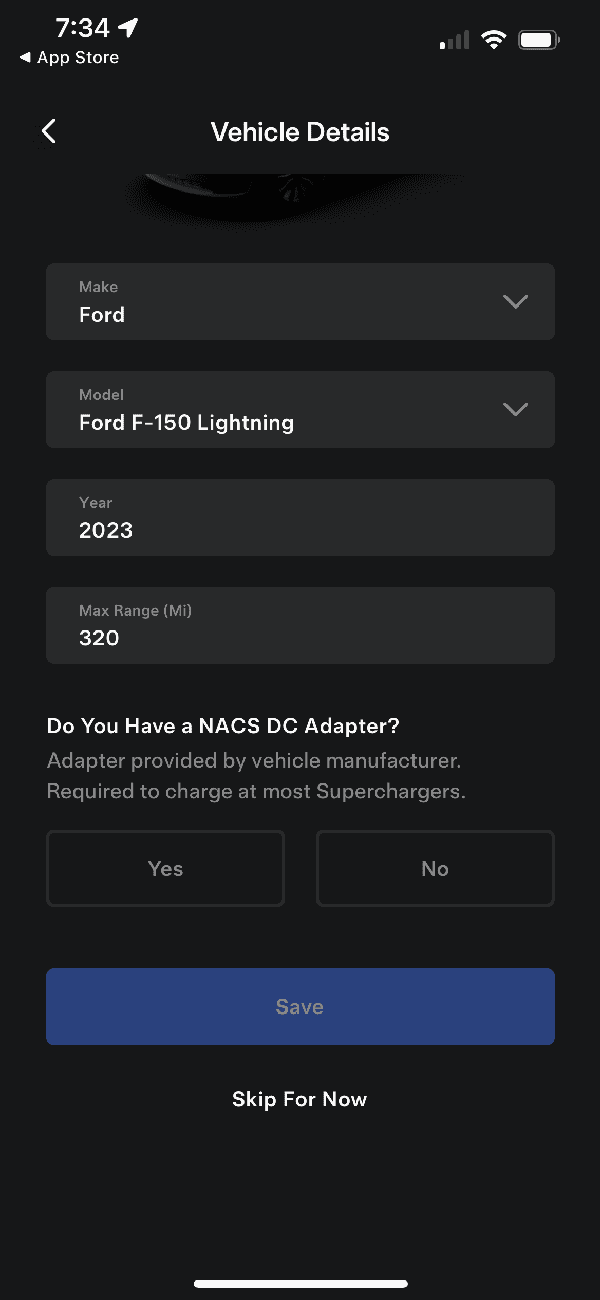Click the battery indicator icon

point(539,41)
